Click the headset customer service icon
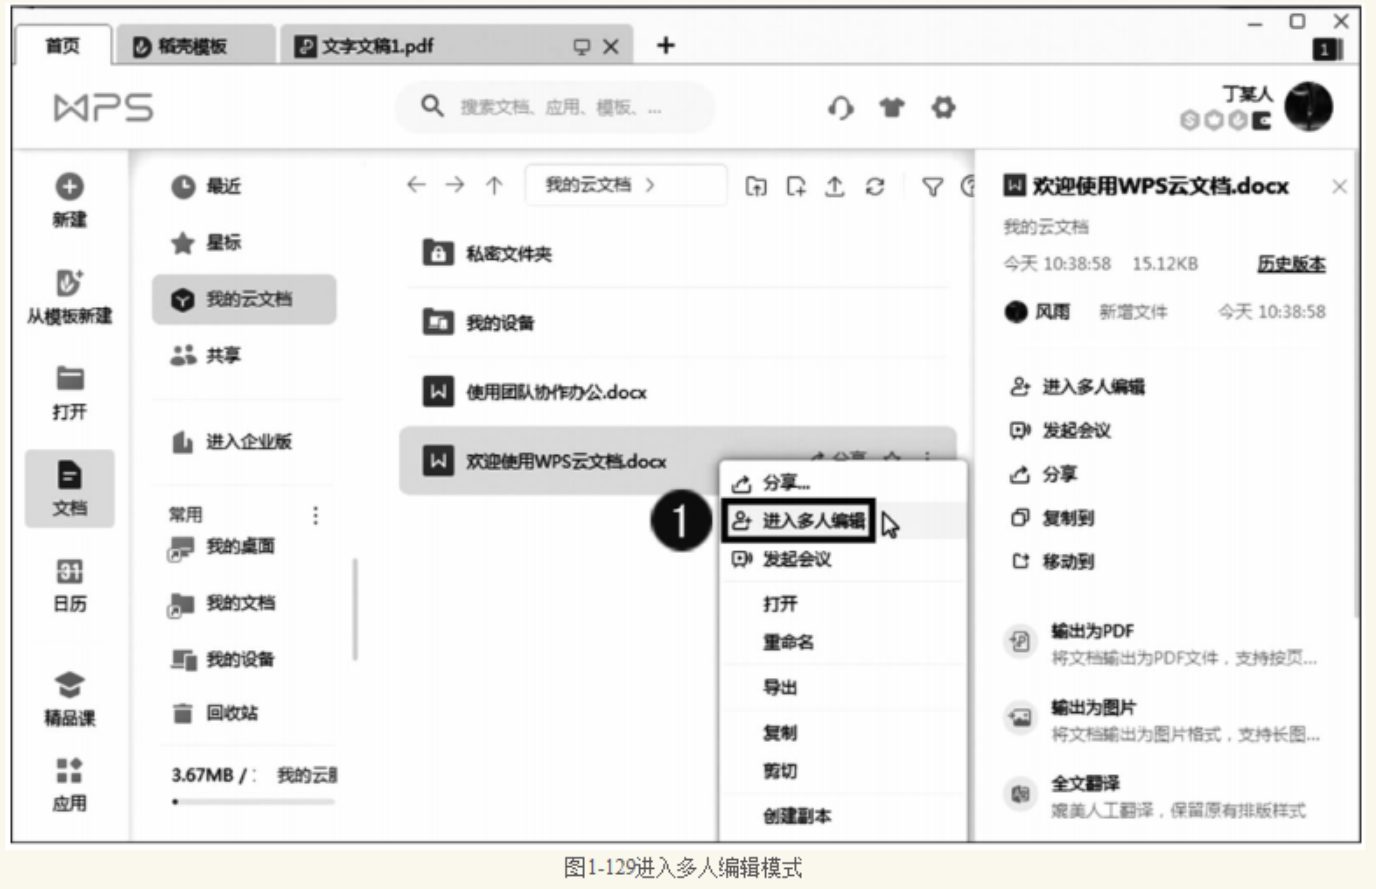Screen dimensions: 1376x889 (841, 107)
